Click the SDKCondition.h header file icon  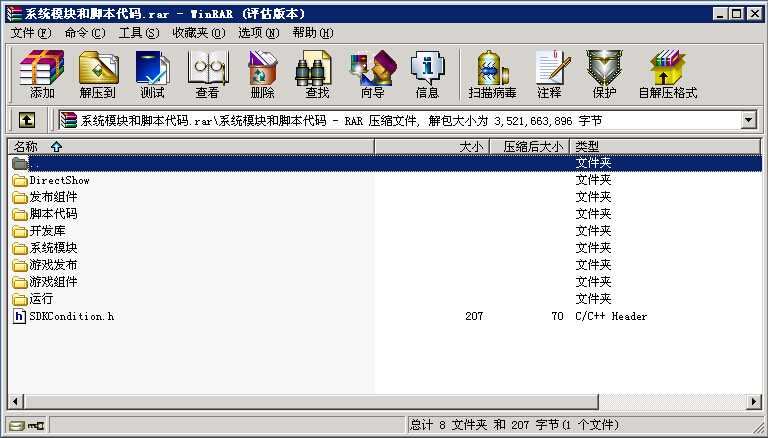(19, 316)
